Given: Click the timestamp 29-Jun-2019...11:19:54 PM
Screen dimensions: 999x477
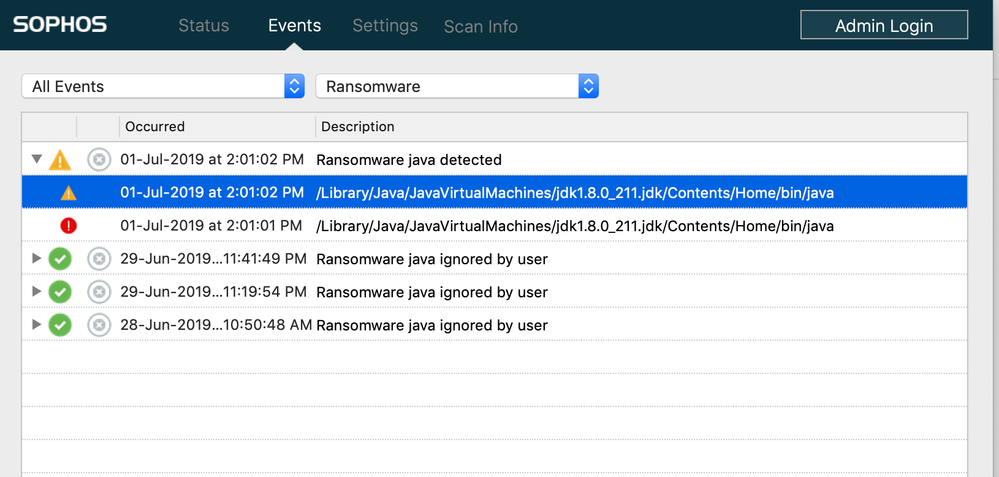Looking at the screenshot, I should (x=213, y=292).
